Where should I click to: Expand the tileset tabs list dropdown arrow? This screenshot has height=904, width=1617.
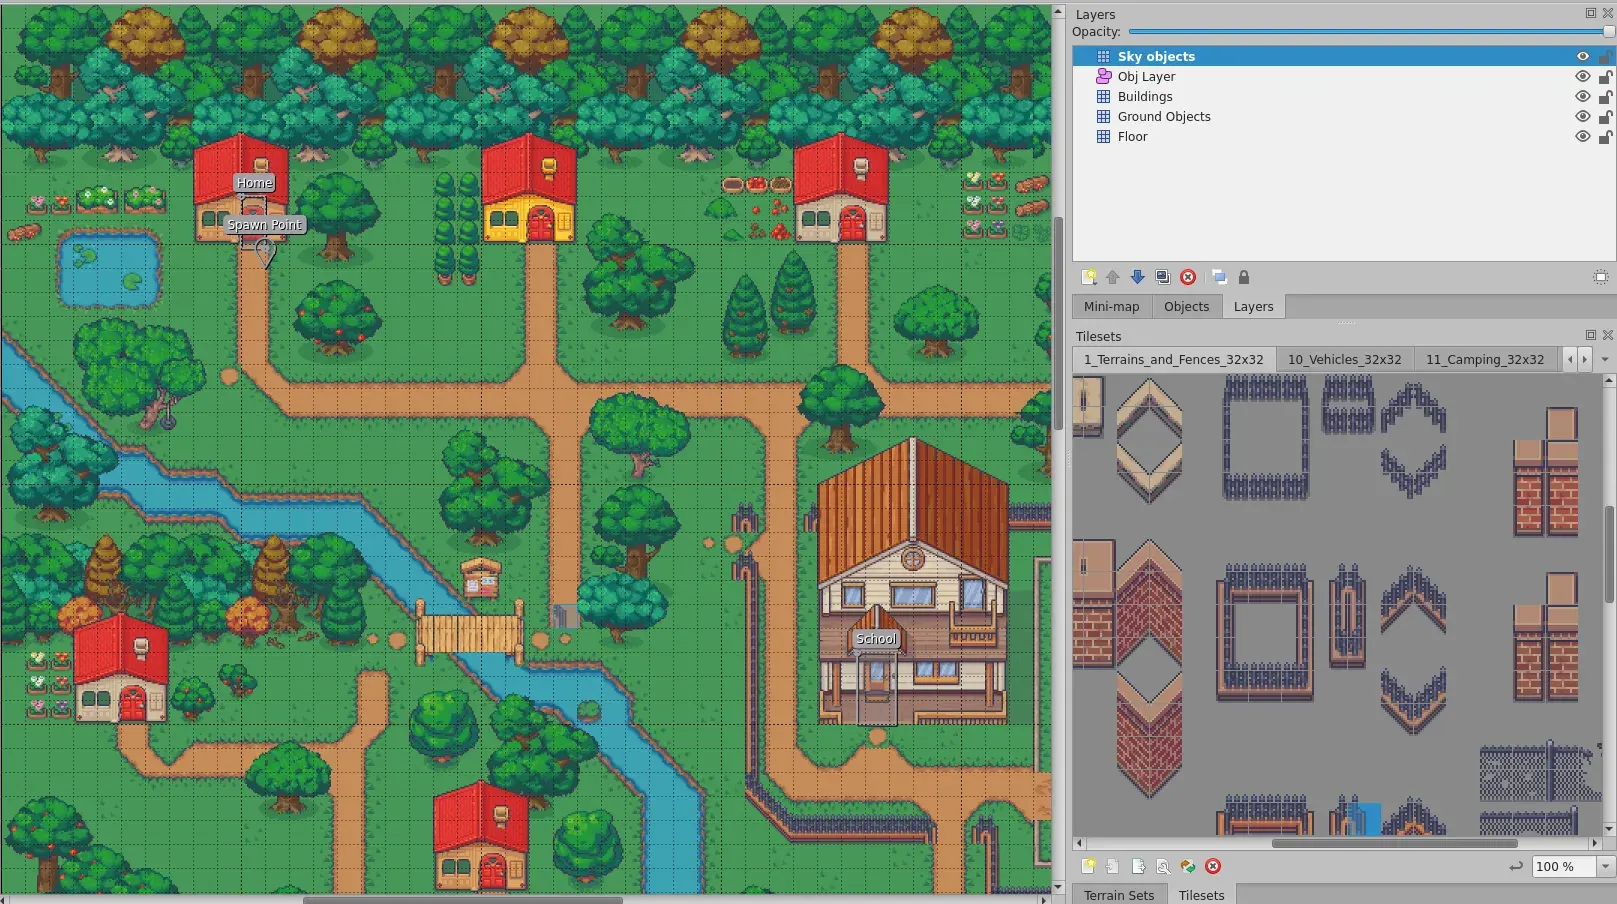[x=1605, y=359]
